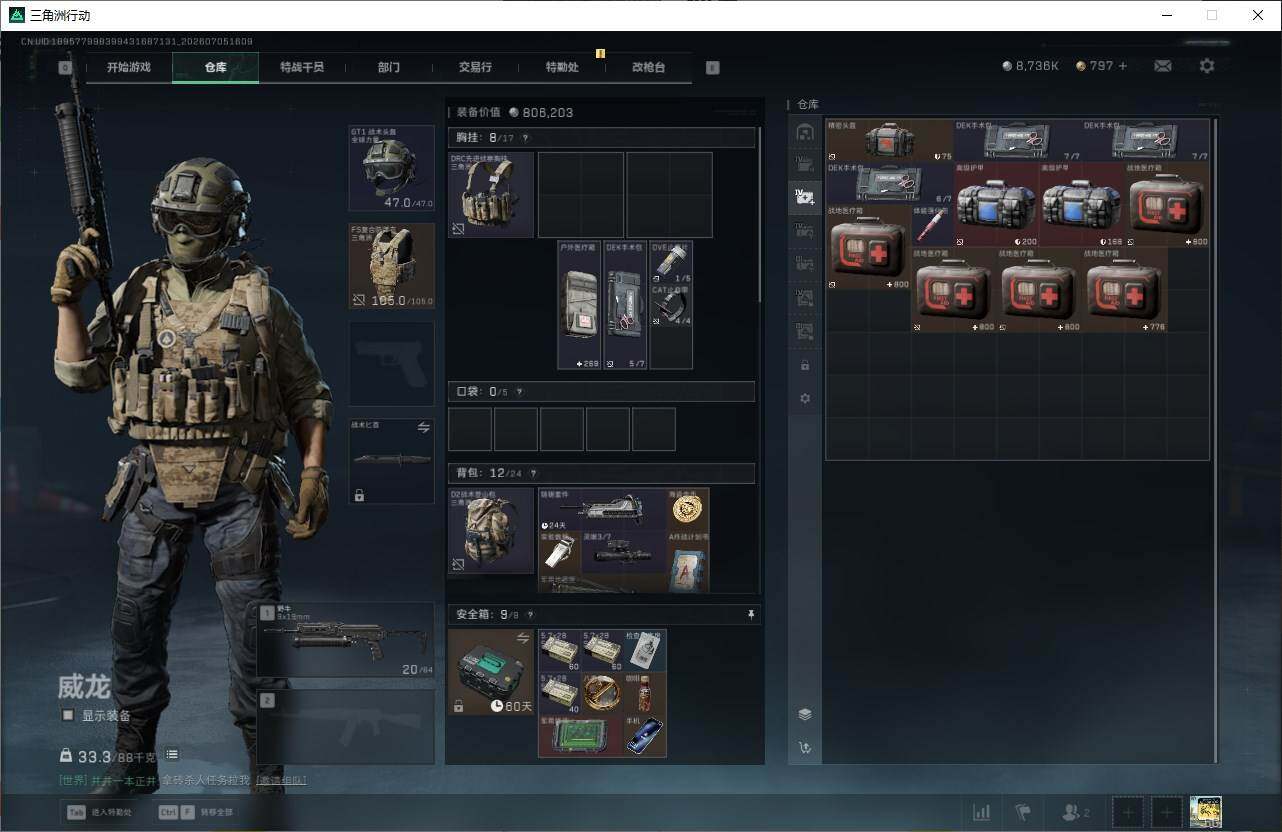This screenshot has height=832, width=1282.
Task: Open the stats bar chart icon
Action: (x=982, y=812)
